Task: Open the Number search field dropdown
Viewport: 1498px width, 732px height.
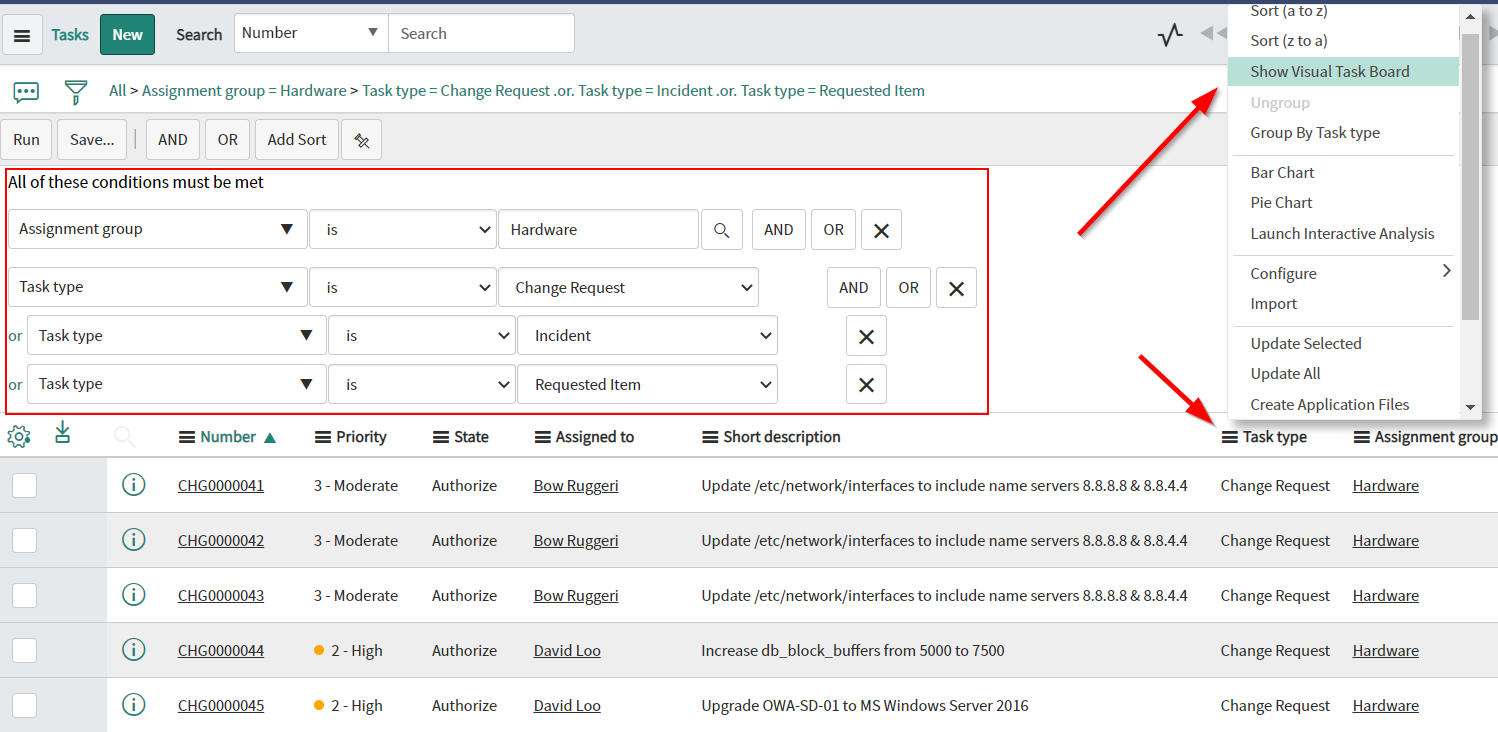Action: (311, 33)
